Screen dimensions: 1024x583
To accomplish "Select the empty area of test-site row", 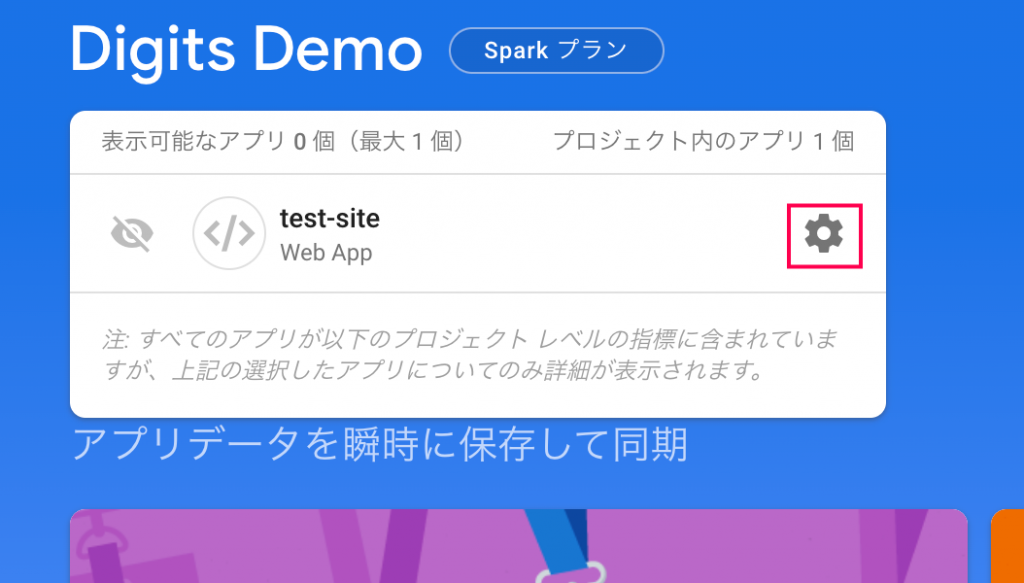I will coord(581,234).
